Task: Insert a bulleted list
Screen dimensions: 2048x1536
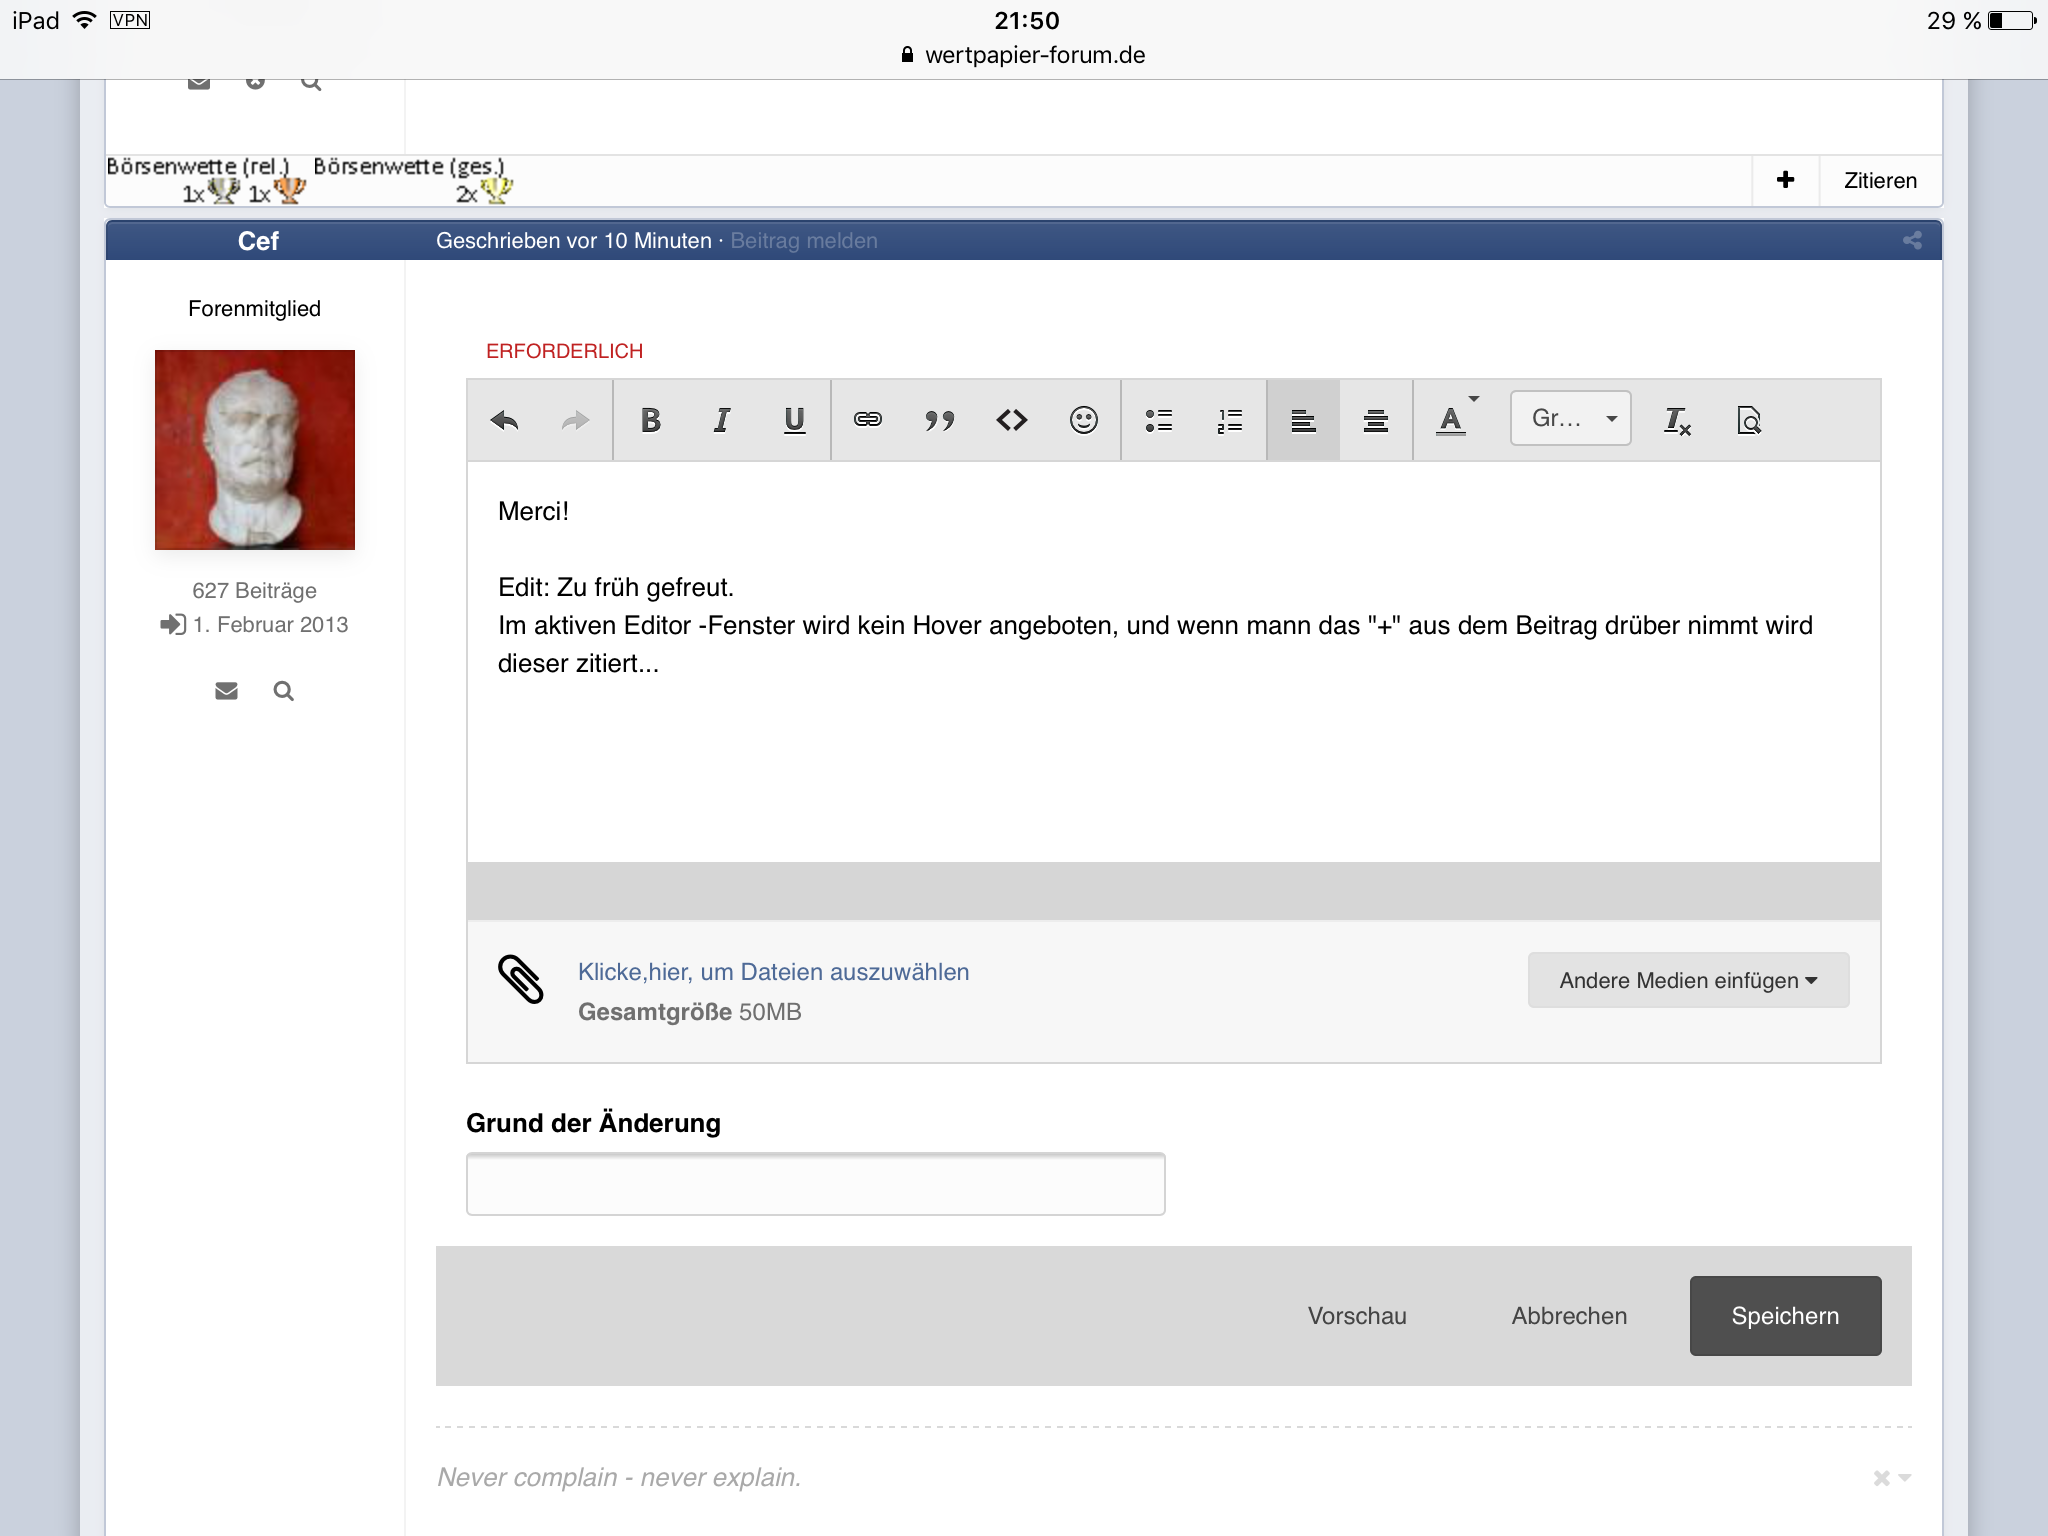Action: pyautogui.click(x=1158, y=421)
